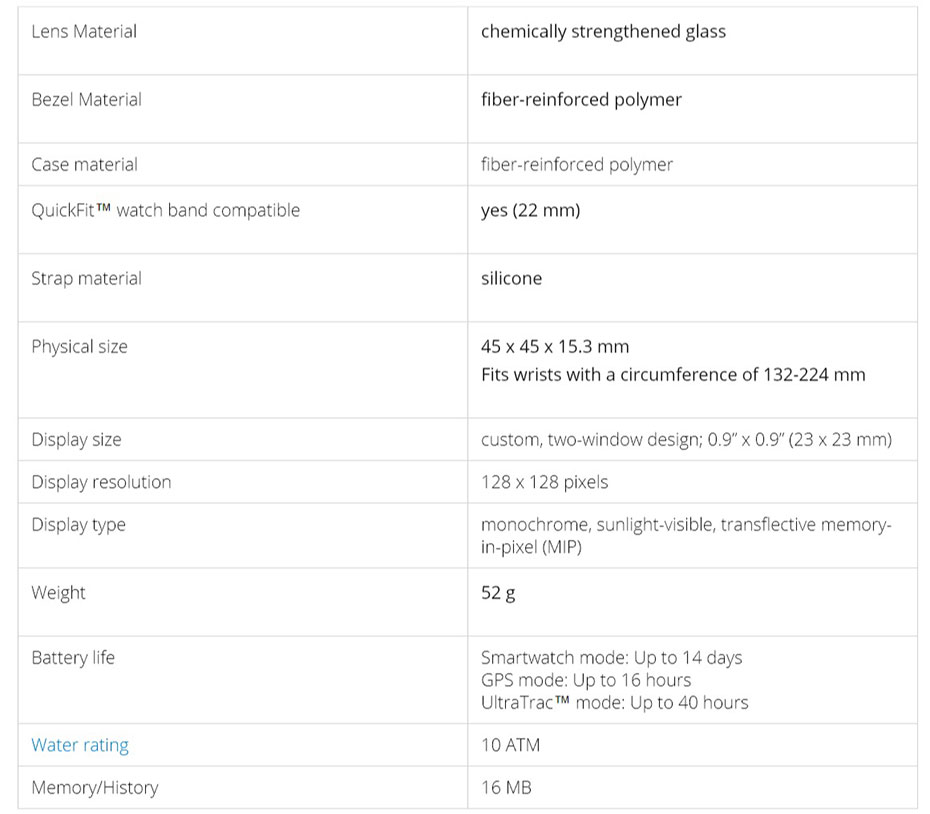
Task: Select the Physical size label
Action: pos(79,346)
